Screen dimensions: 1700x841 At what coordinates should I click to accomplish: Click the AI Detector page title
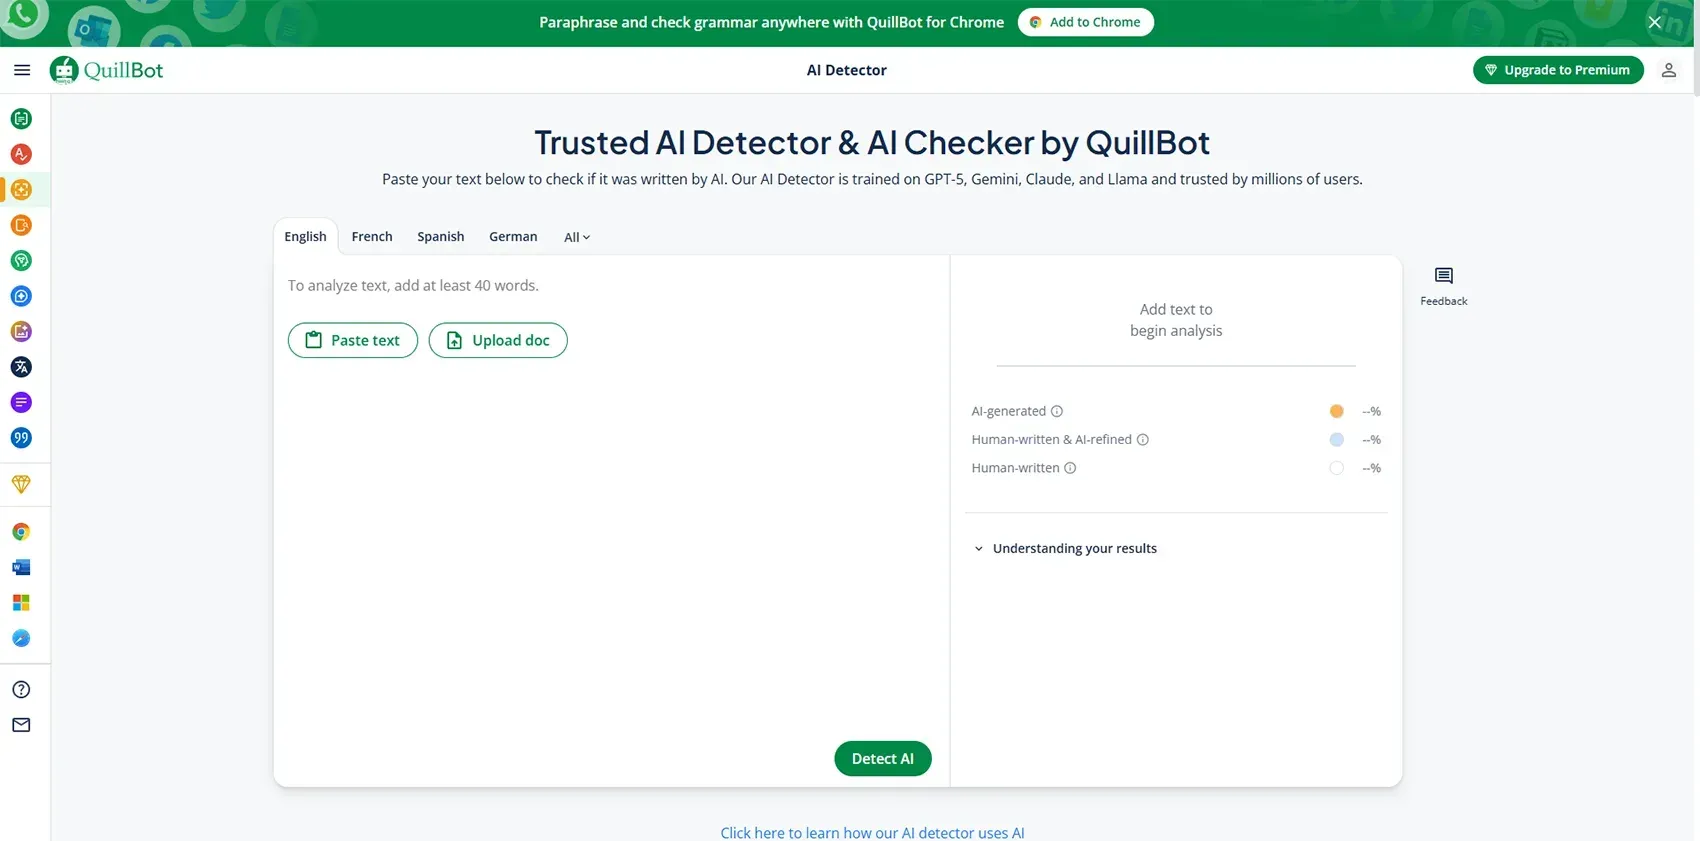[847, 70]
